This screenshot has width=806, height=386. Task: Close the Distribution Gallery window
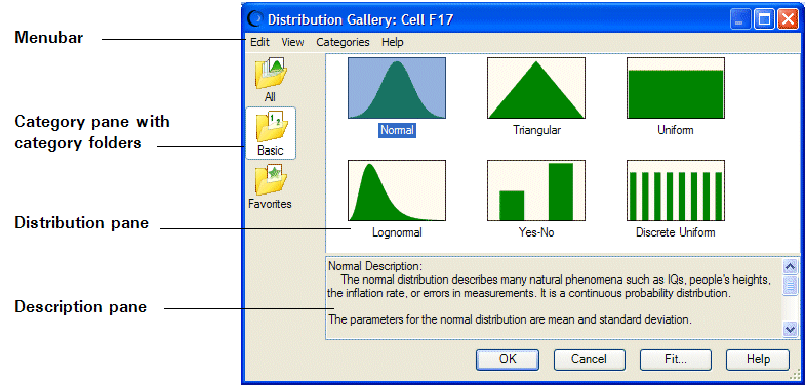click(x=787, y=20)
